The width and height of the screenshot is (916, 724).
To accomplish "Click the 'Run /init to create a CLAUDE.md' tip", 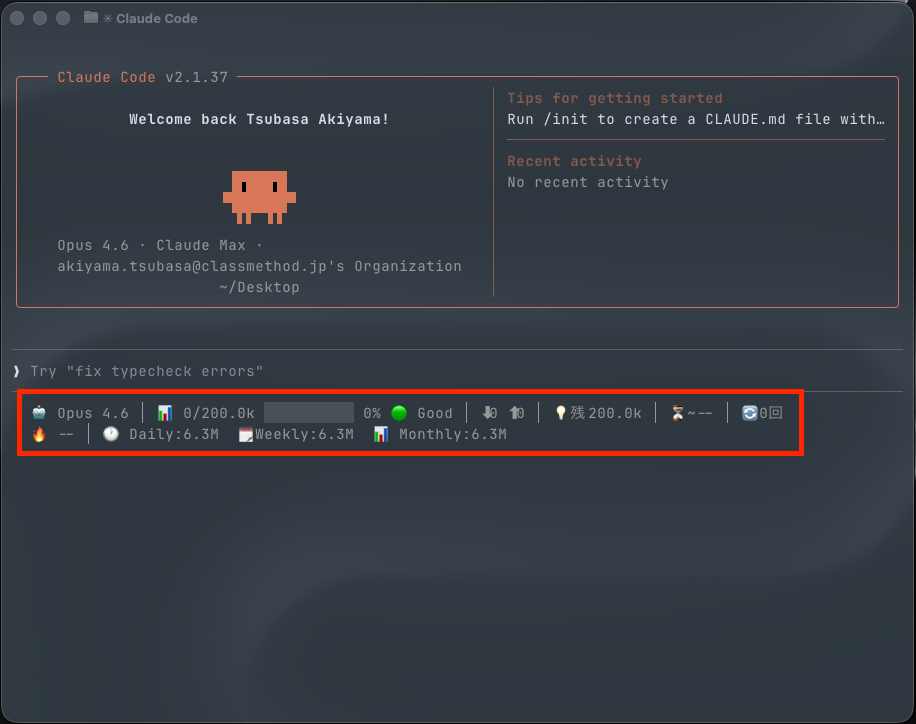I will pyautogui.click(x=696, y=119).
